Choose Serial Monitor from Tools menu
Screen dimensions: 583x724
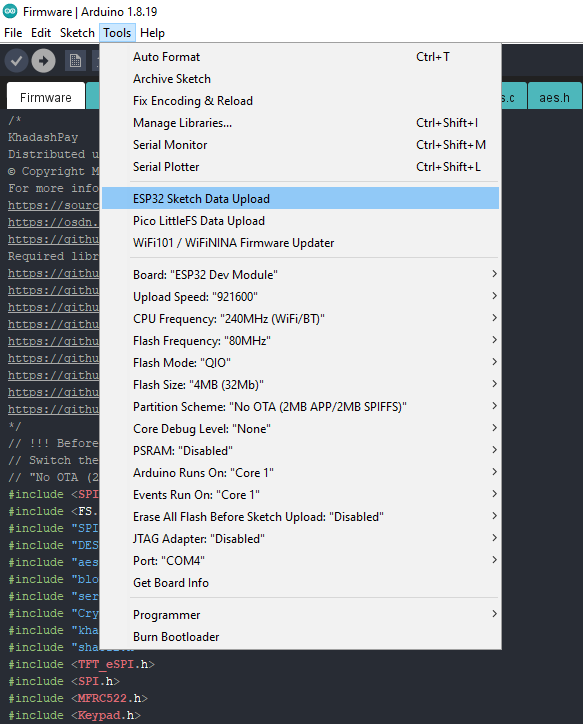(x=301, y=145)
